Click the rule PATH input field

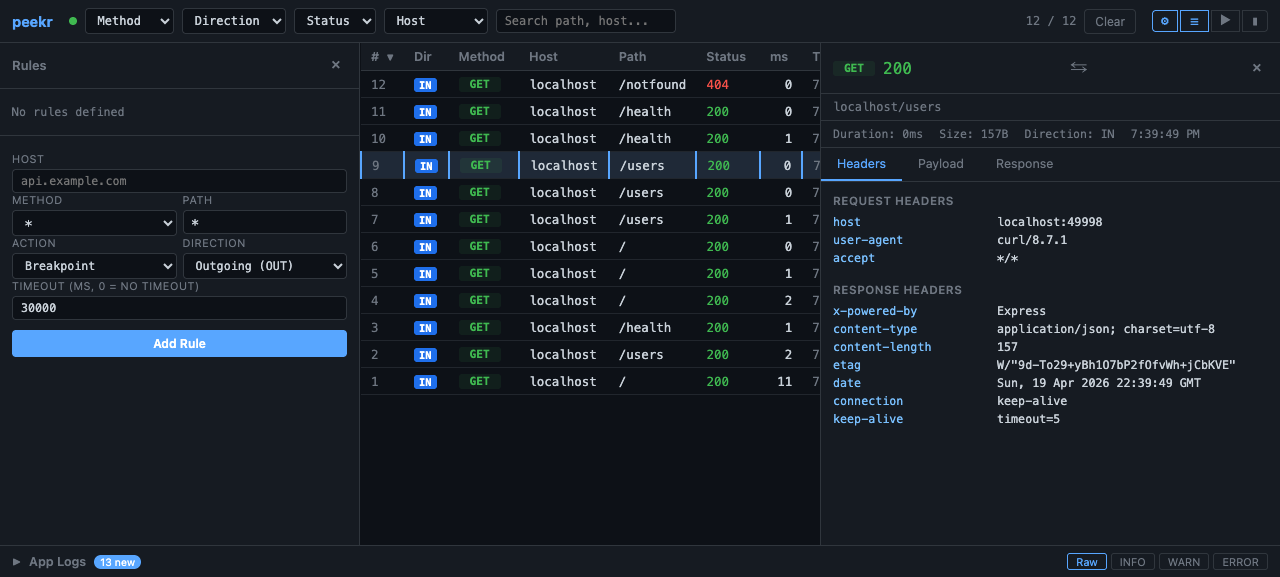point(265,223)
